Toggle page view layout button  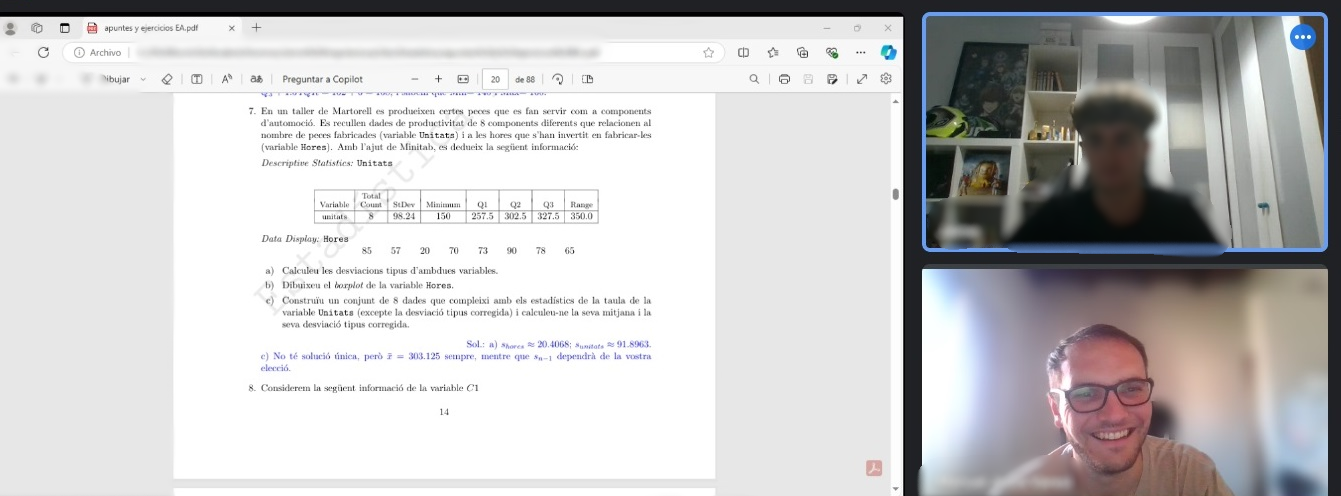587,79
